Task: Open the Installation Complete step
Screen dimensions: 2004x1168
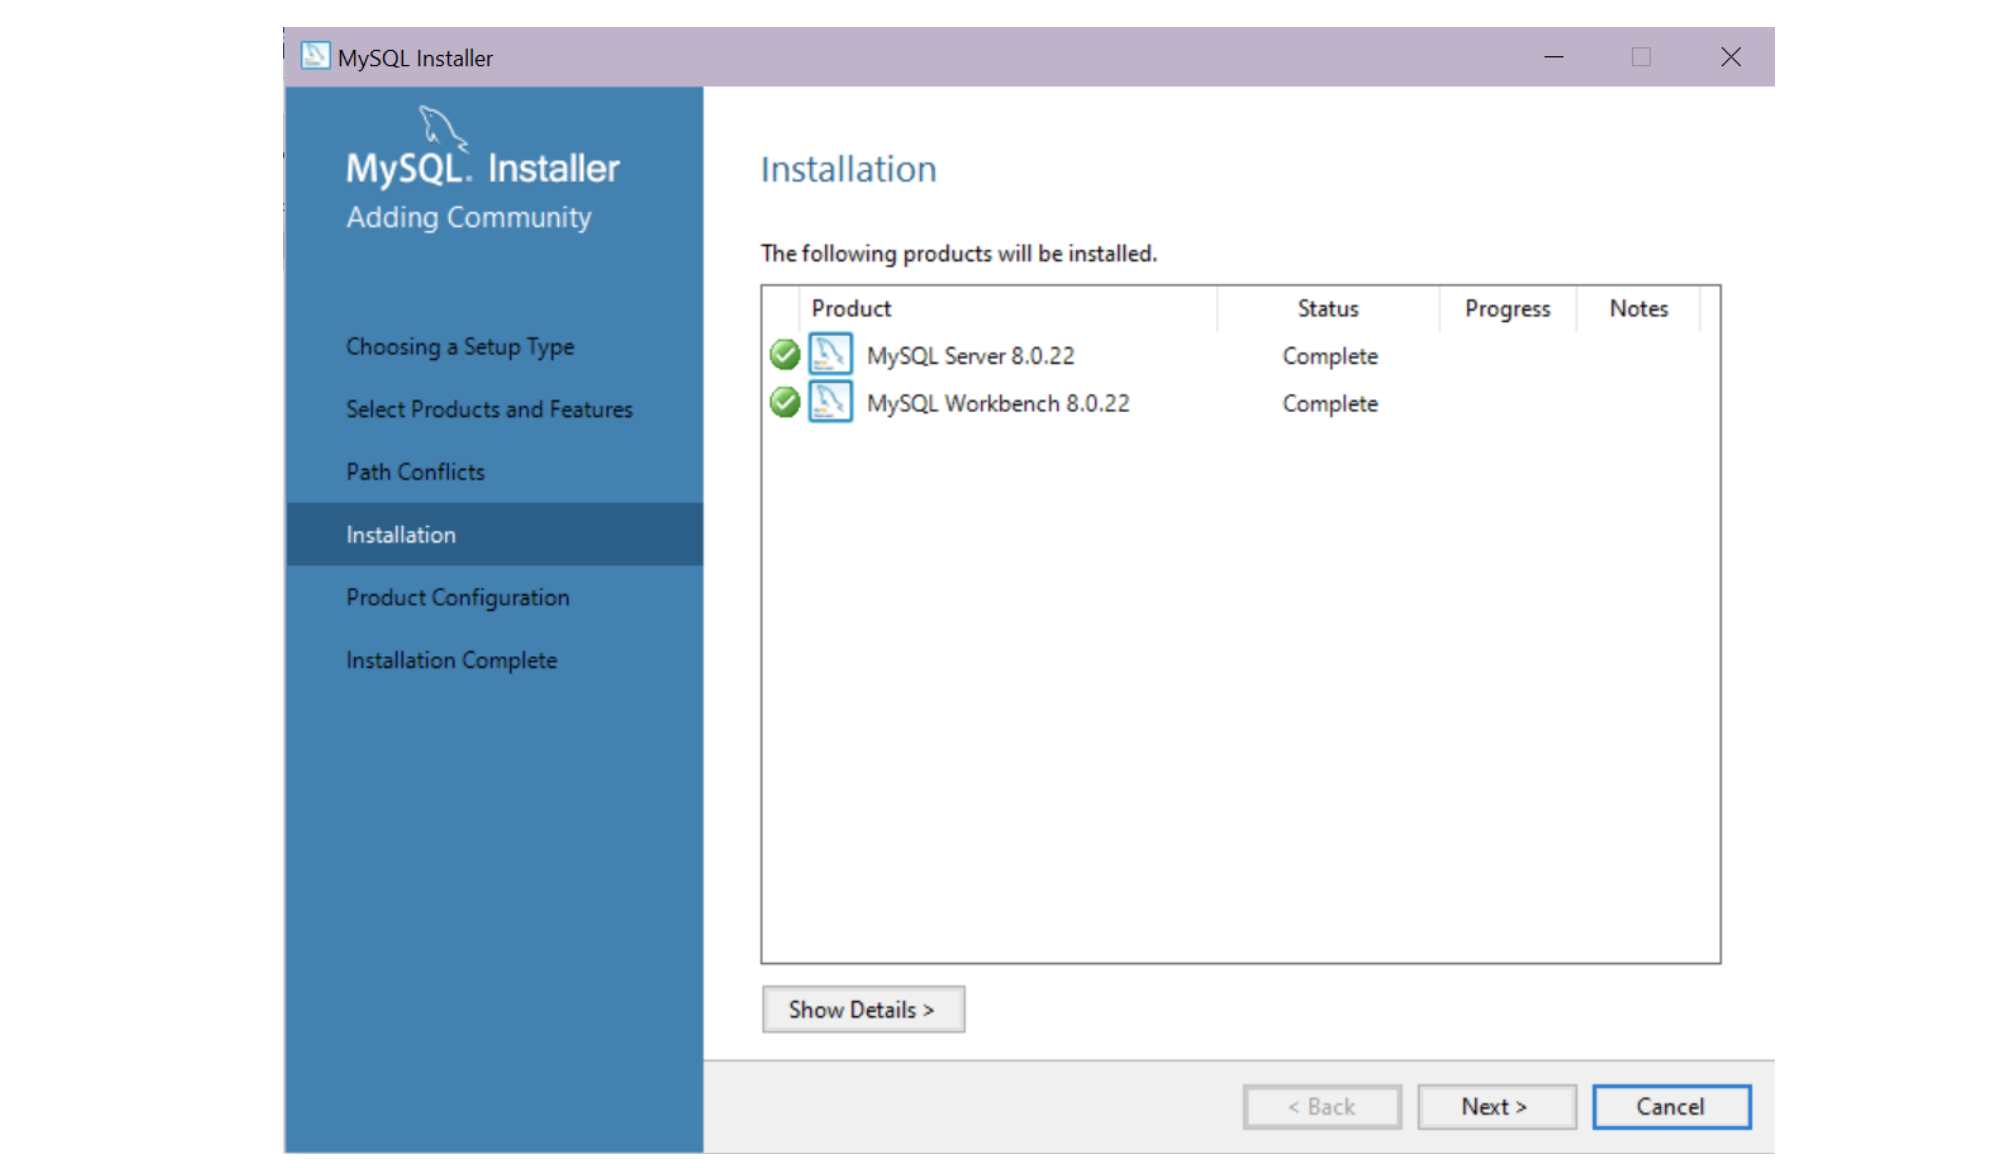Action: 451,660
